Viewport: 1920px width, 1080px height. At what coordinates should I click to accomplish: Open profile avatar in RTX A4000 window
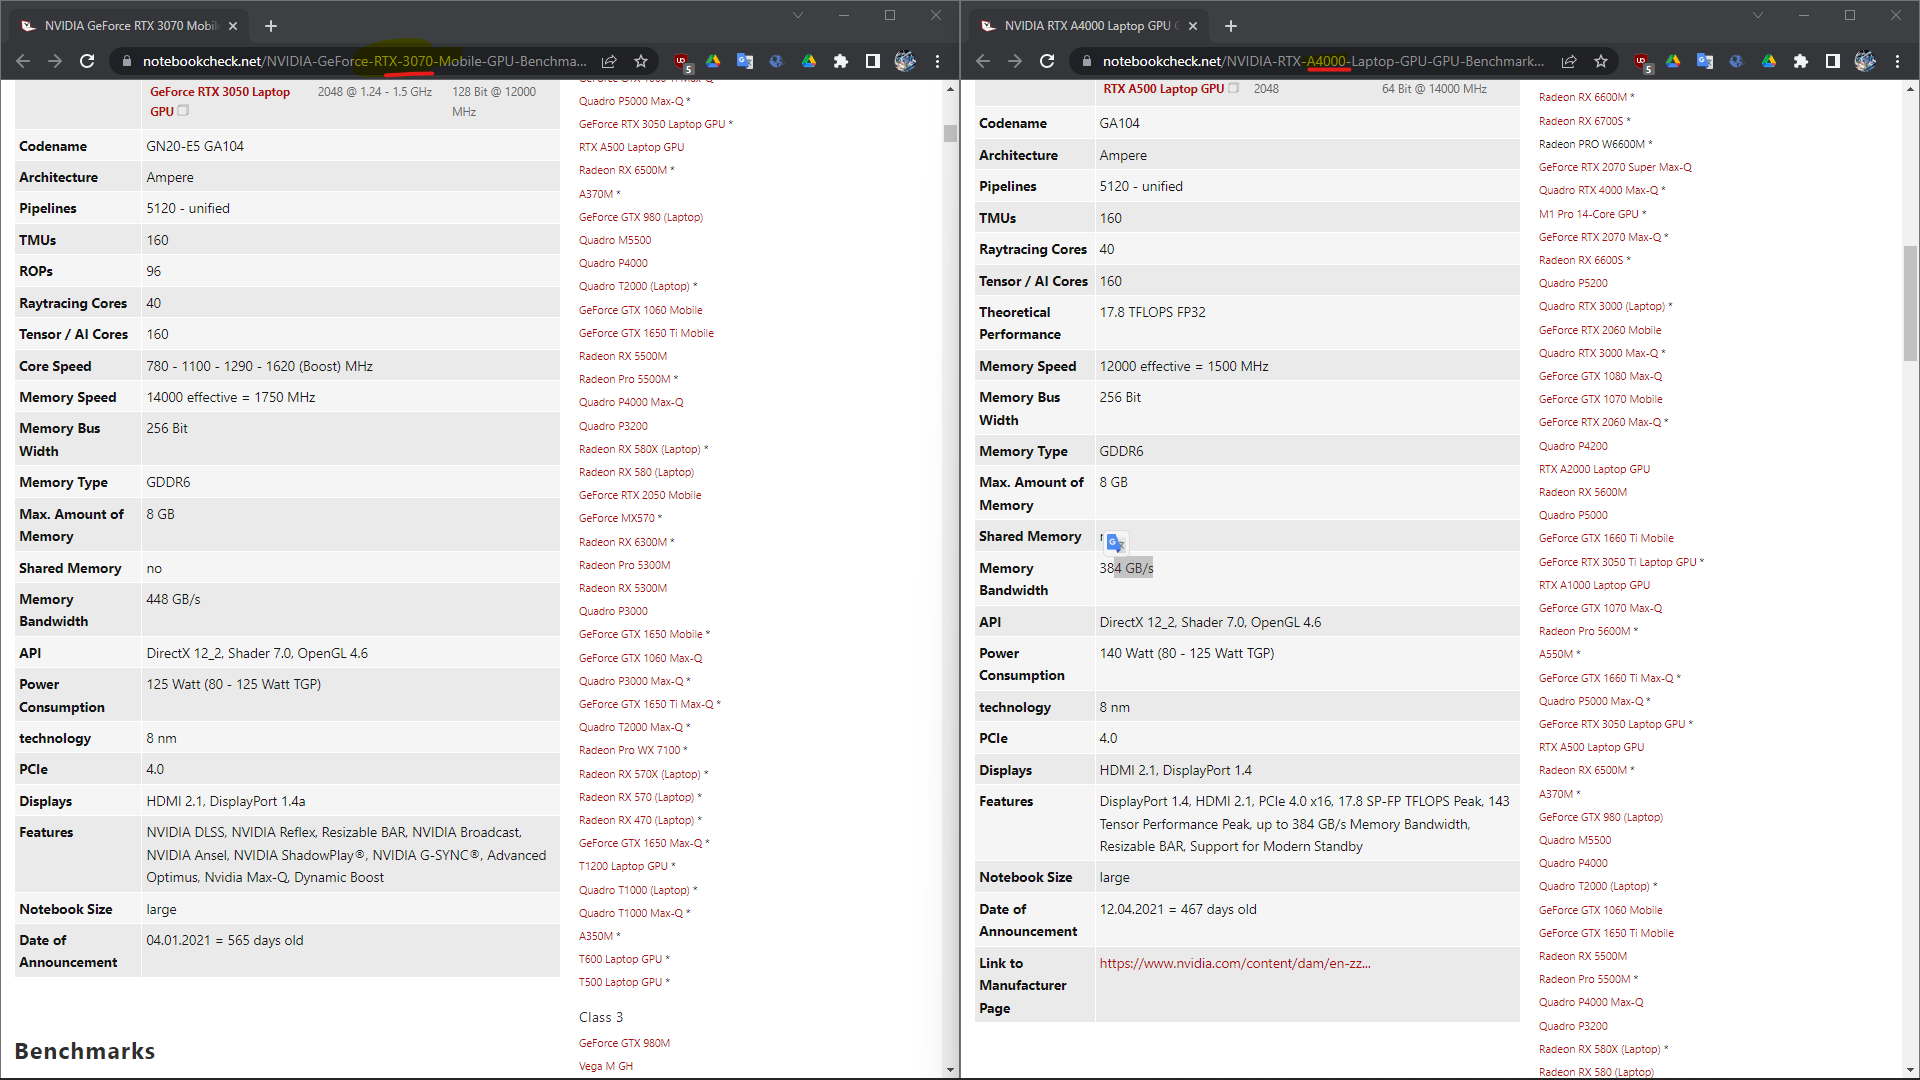(1865, 62)
